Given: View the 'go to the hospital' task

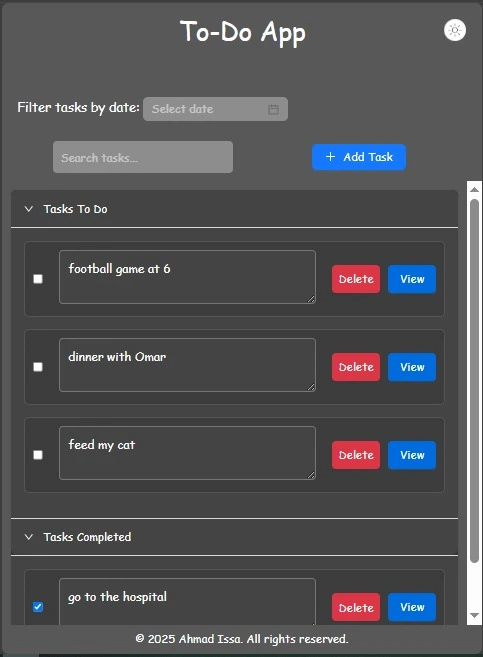Looking at the screenshot, I should click(x=412, y=607).
